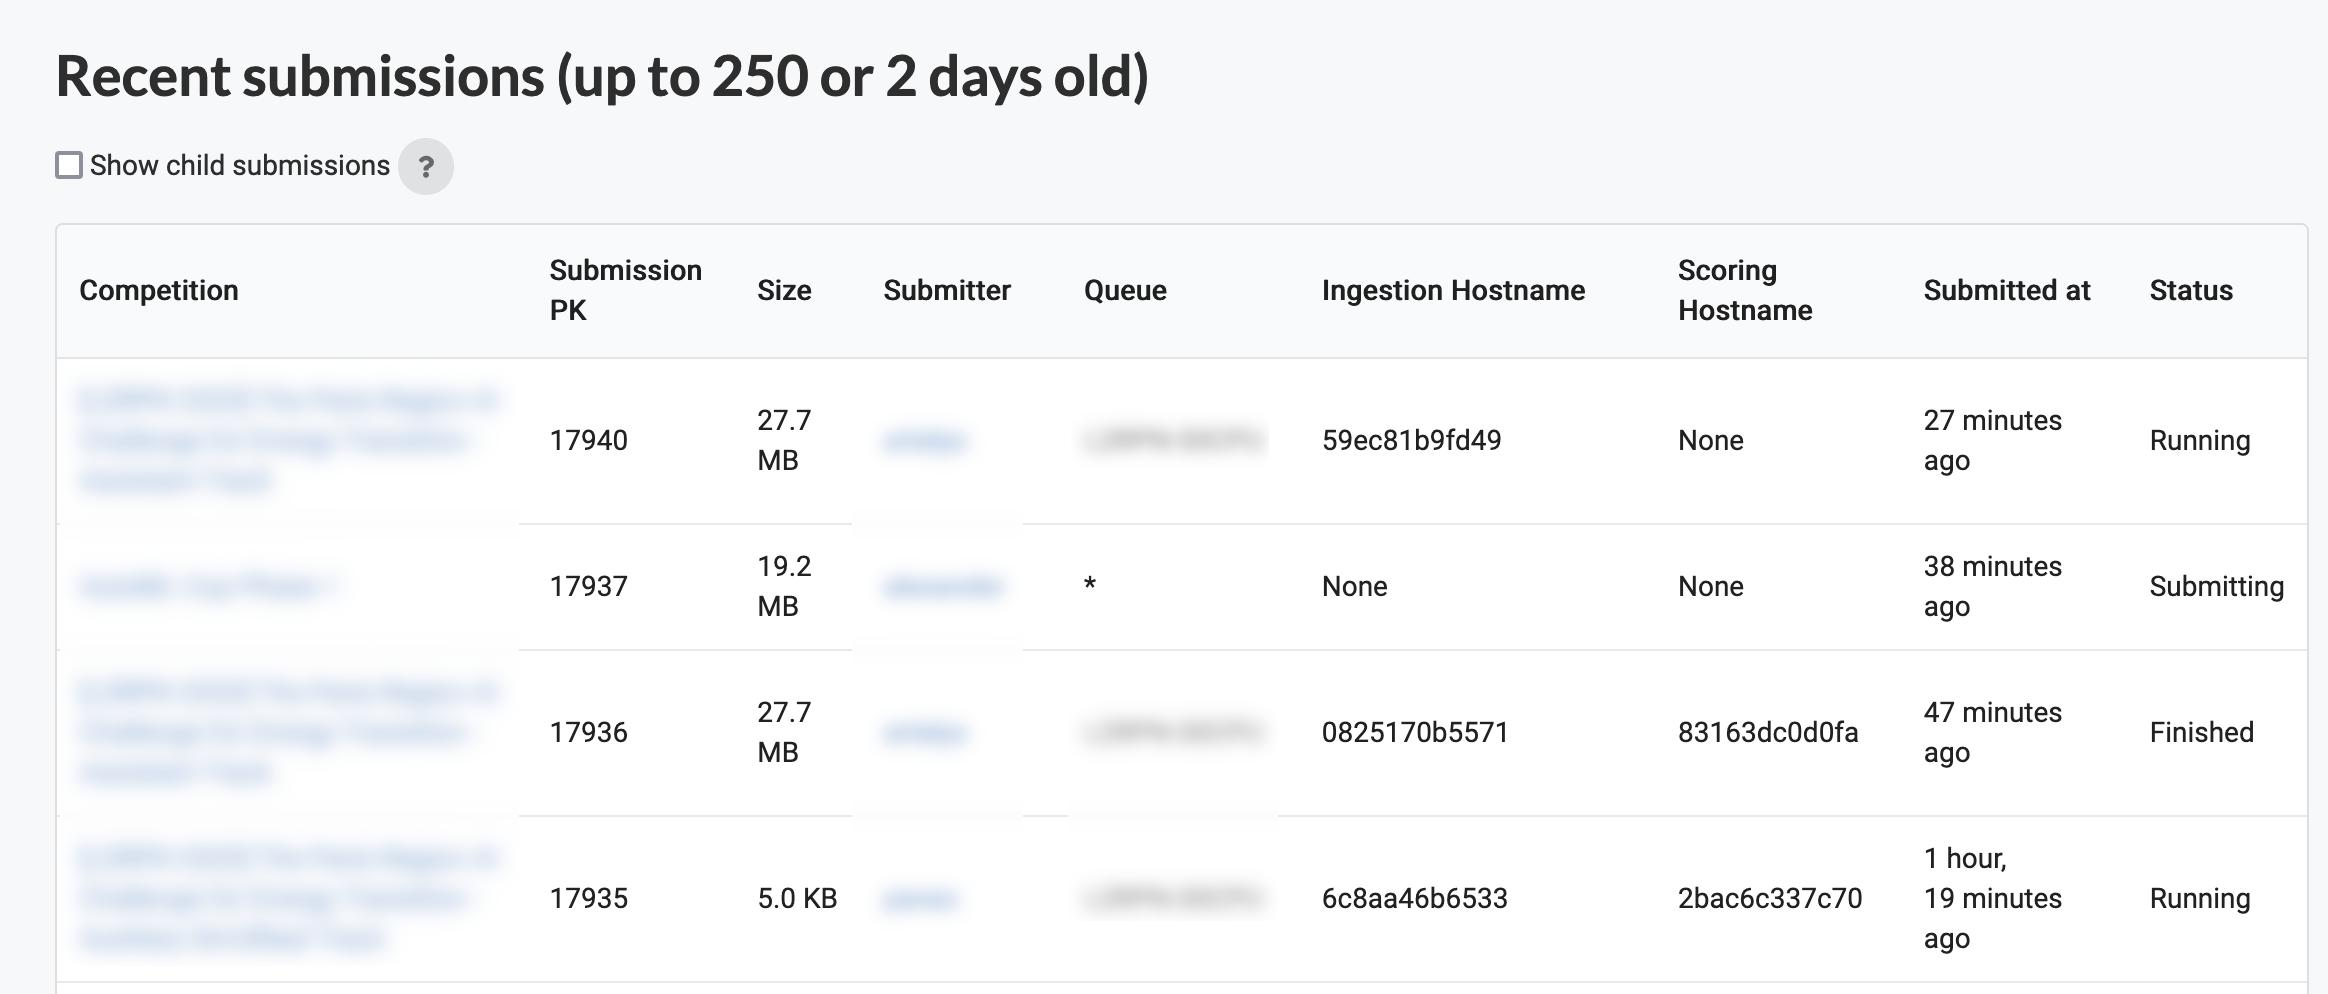
Task: Click the Scoring Hostname column header
Action: 1744,290
